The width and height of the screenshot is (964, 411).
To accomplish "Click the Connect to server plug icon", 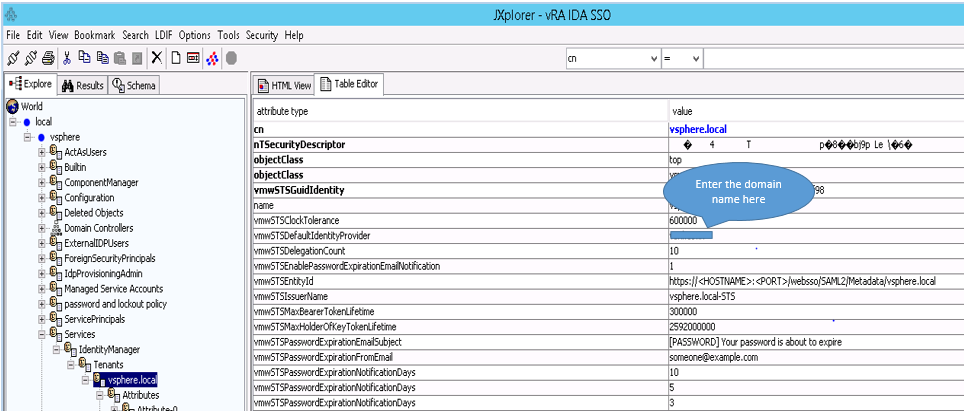I will (12, 58).
